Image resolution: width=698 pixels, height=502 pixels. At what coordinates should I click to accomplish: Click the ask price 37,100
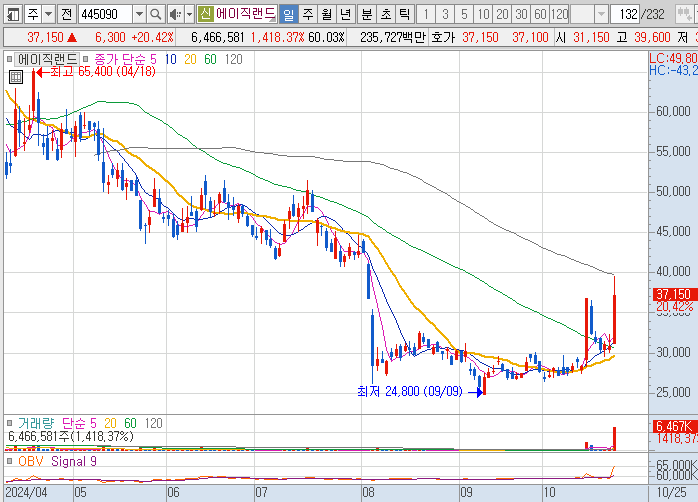tap(530, 37)
